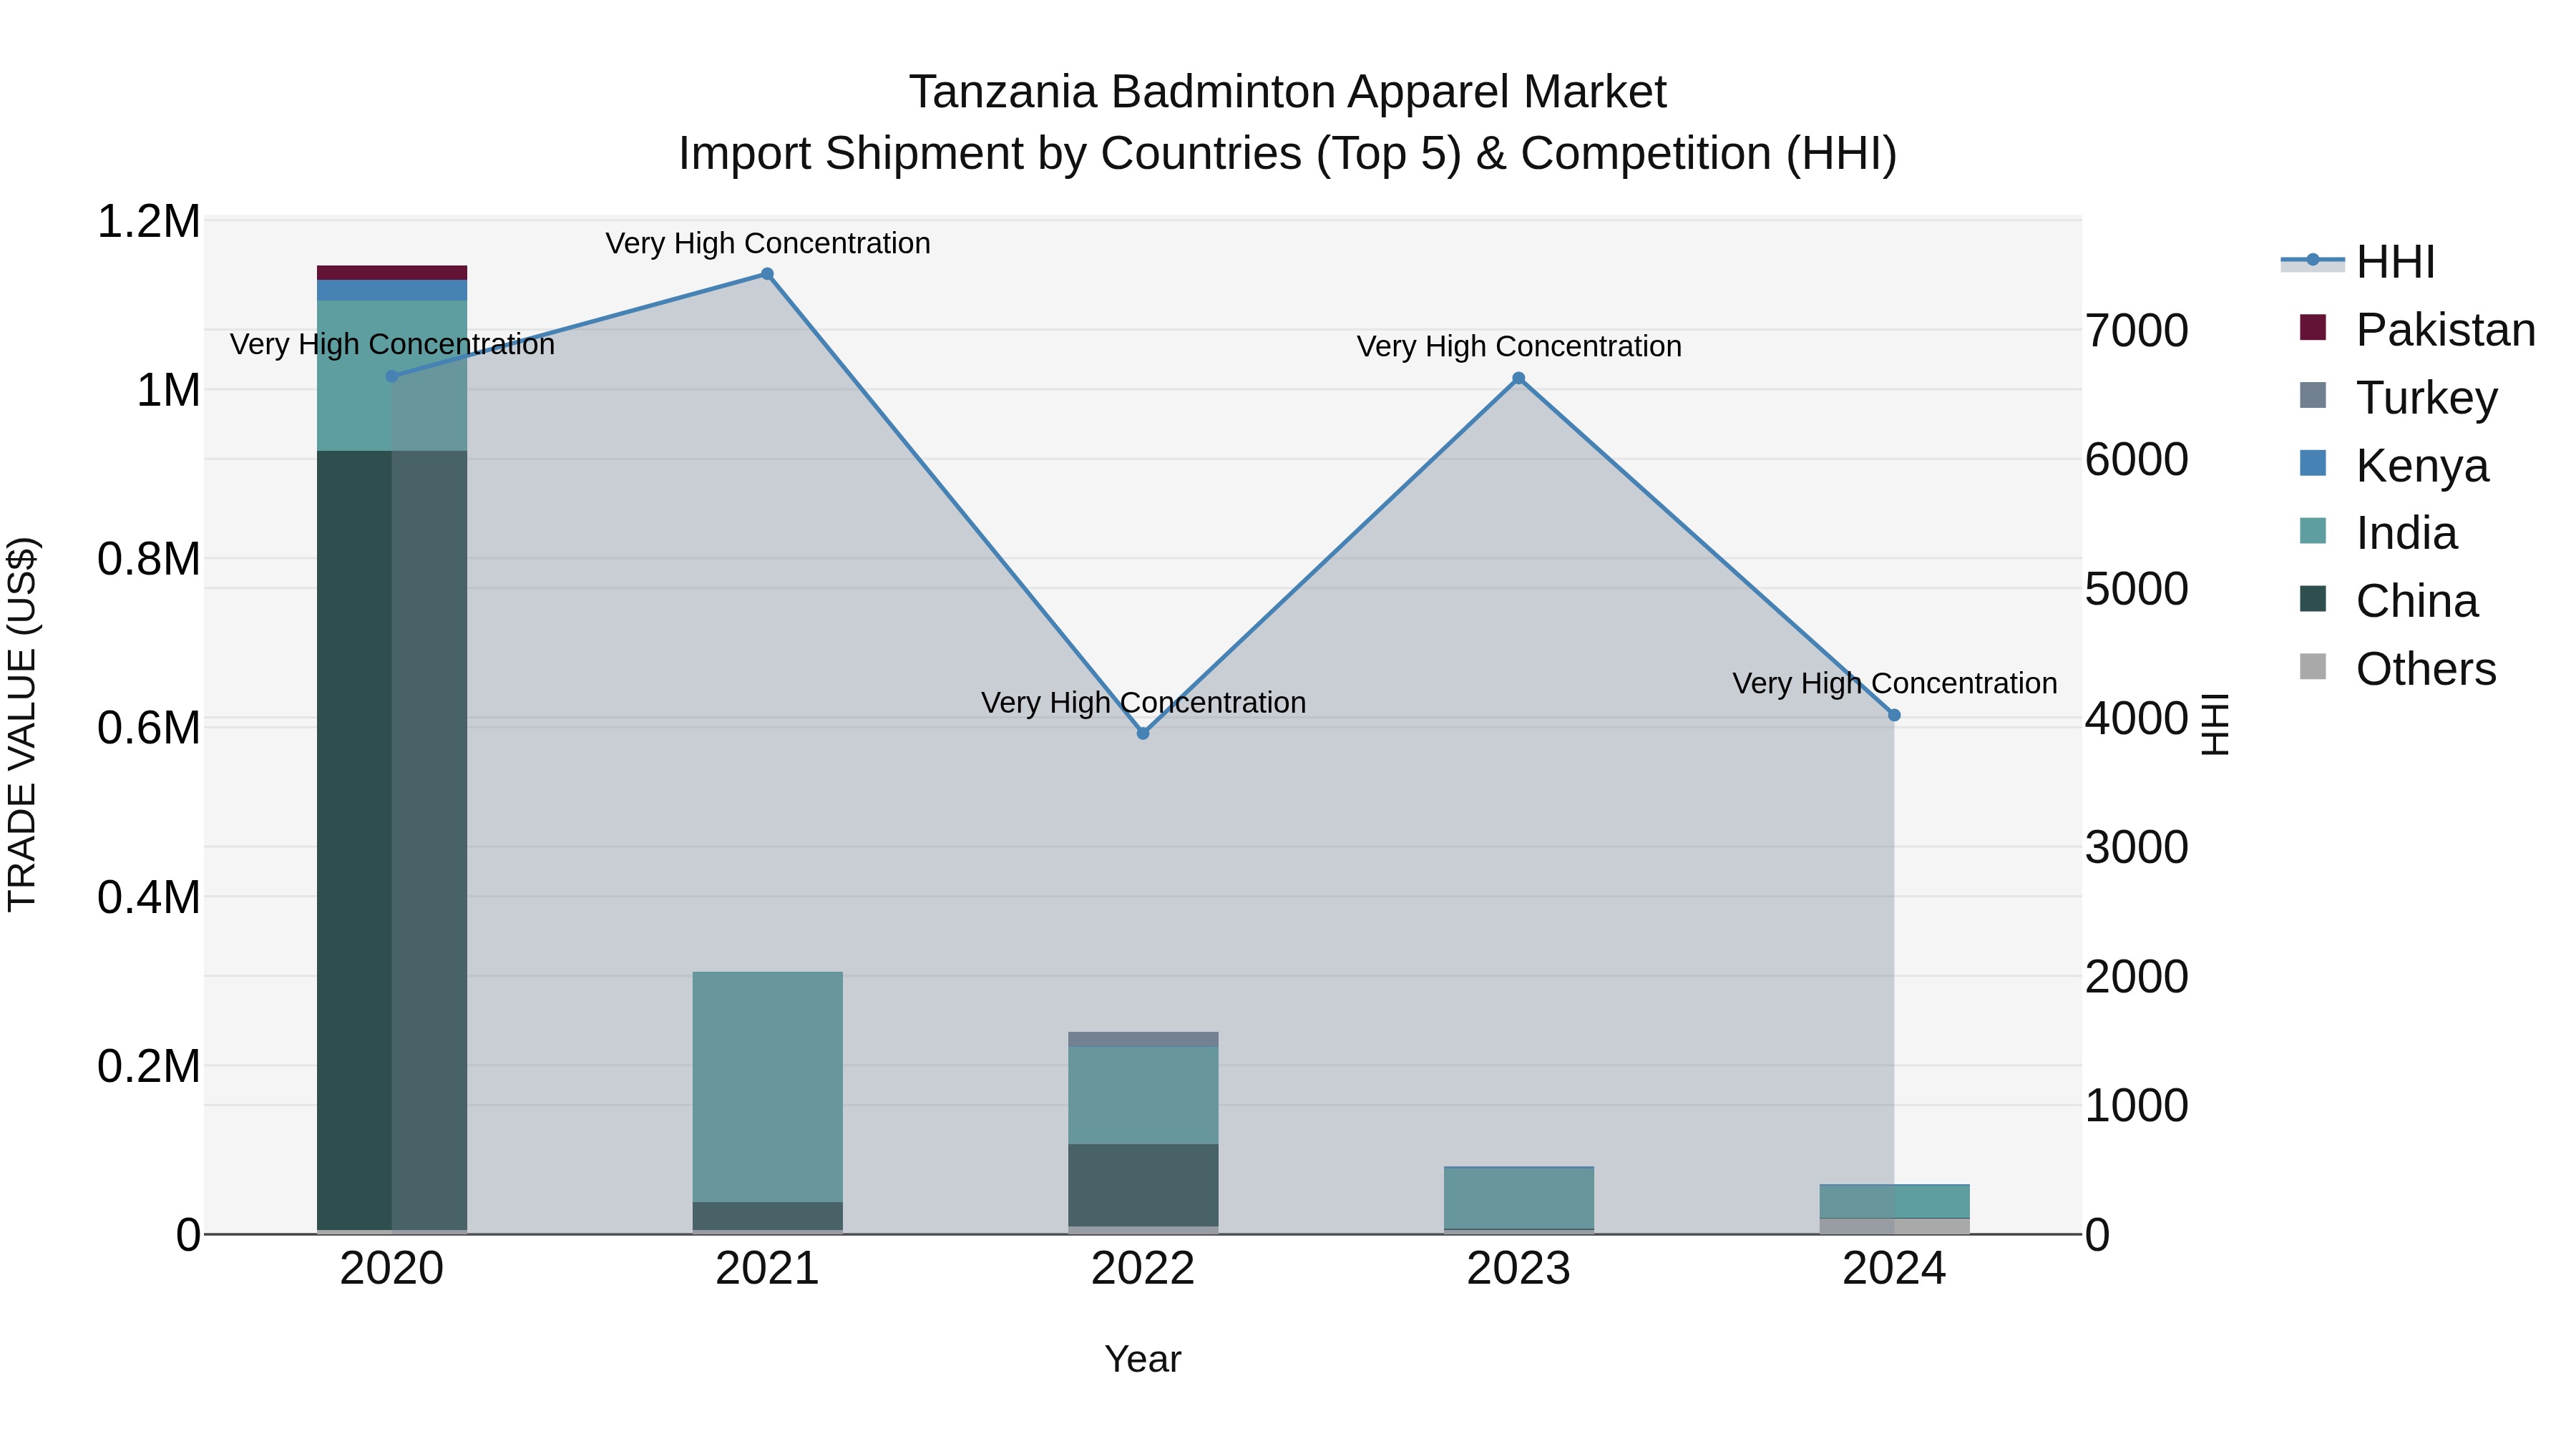
Task: Click the 2000 right axis tick
Action: click(2137, 977)
